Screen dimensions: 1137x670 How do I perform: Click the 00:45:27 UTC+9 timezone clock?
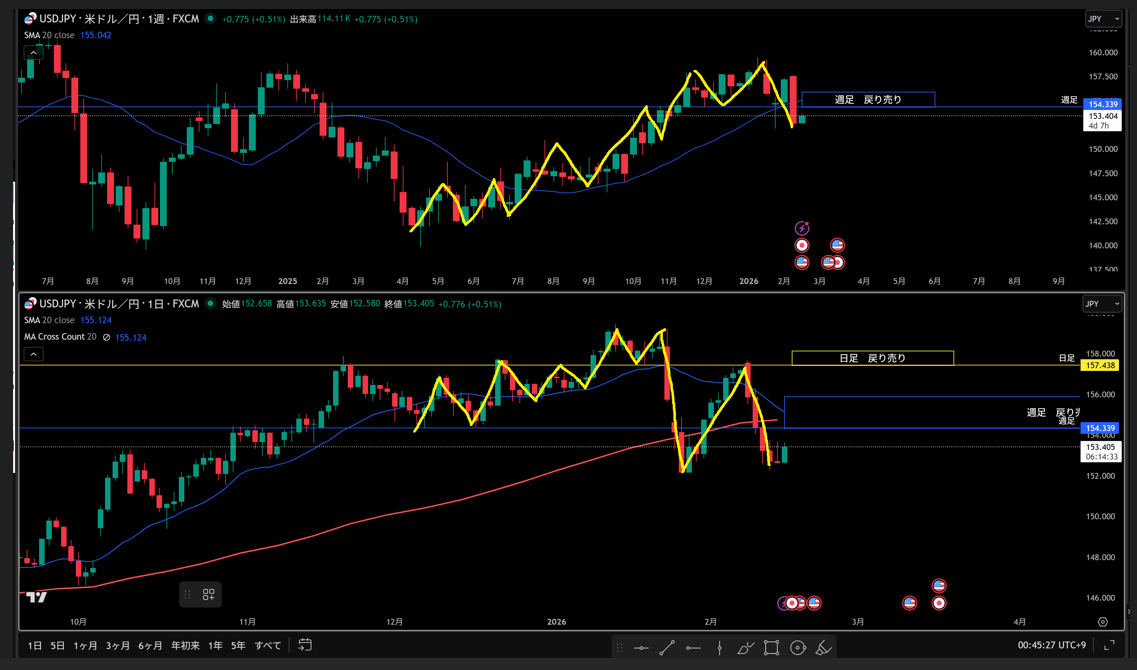coord(1050,646)
